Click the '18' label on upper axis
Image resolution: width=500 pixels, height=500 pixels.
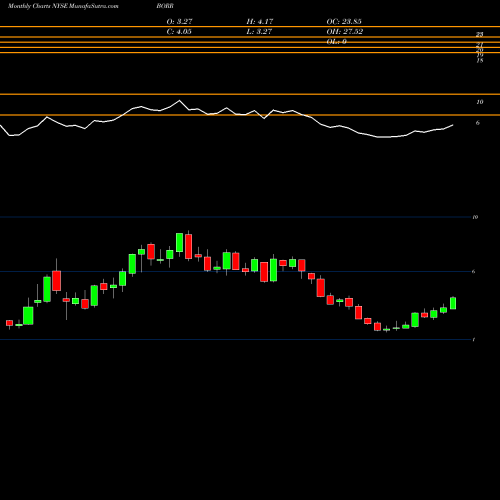coord(480,61)
